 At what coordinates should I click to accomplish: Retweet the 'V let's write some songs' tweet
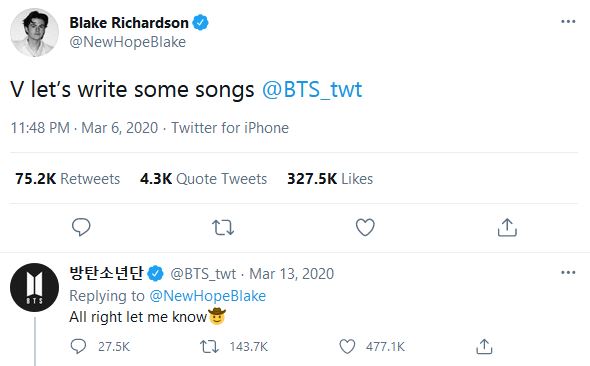click(x=223, y=228)
